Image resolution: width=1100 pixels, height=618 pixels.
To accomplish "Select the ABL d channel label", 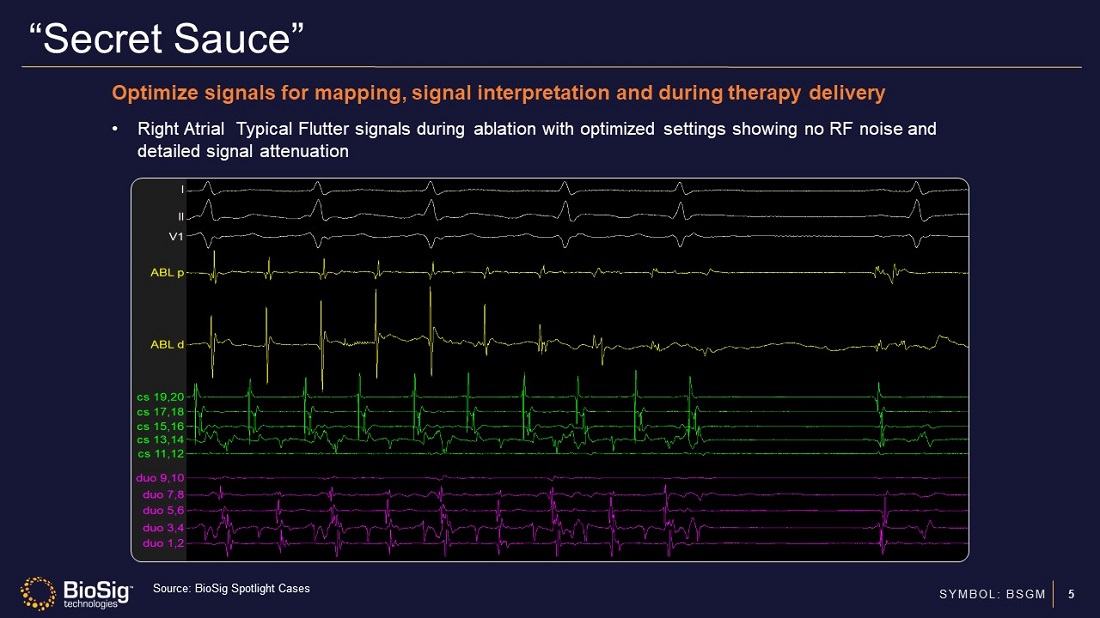I will [x=166, y=344].
